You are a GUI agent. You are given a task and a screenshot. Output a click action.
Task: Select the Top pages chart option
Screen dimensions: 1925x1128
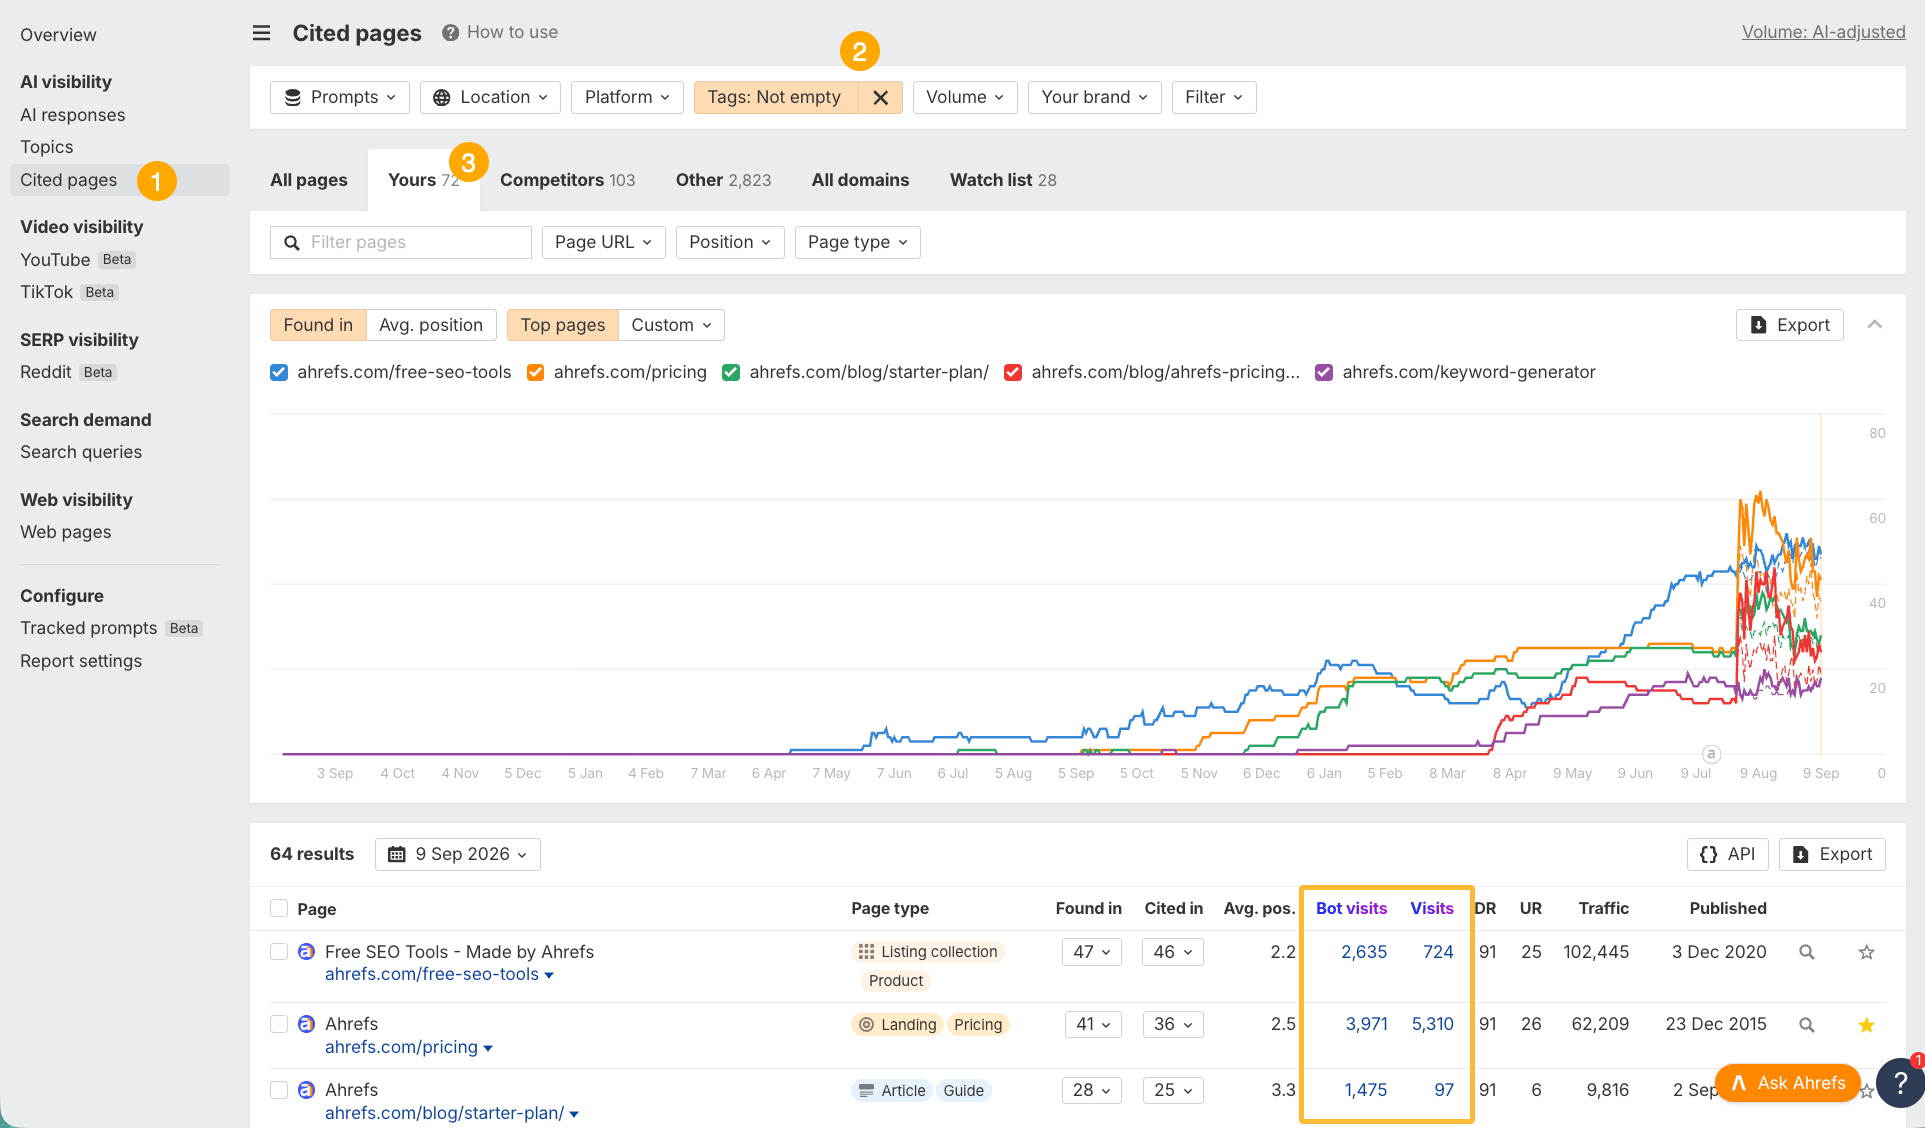(x=562, y=325)
